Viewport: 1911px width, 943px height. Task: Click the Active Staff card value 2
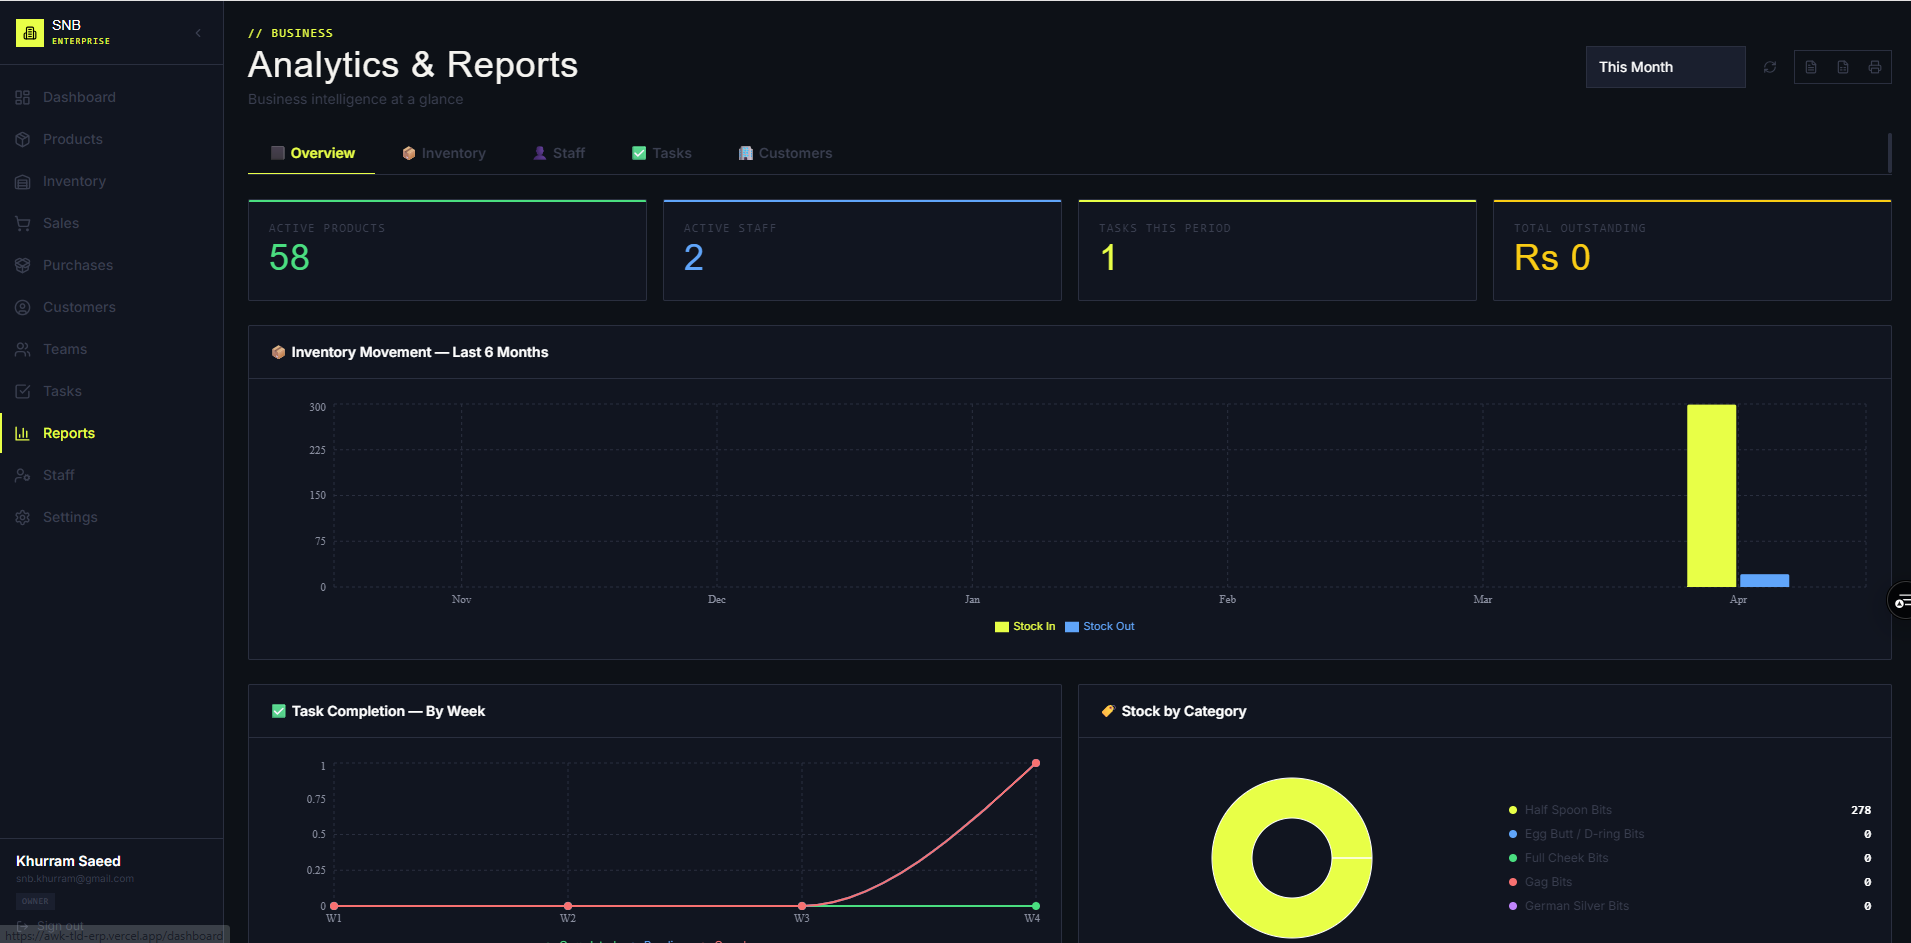click(693, 258)
